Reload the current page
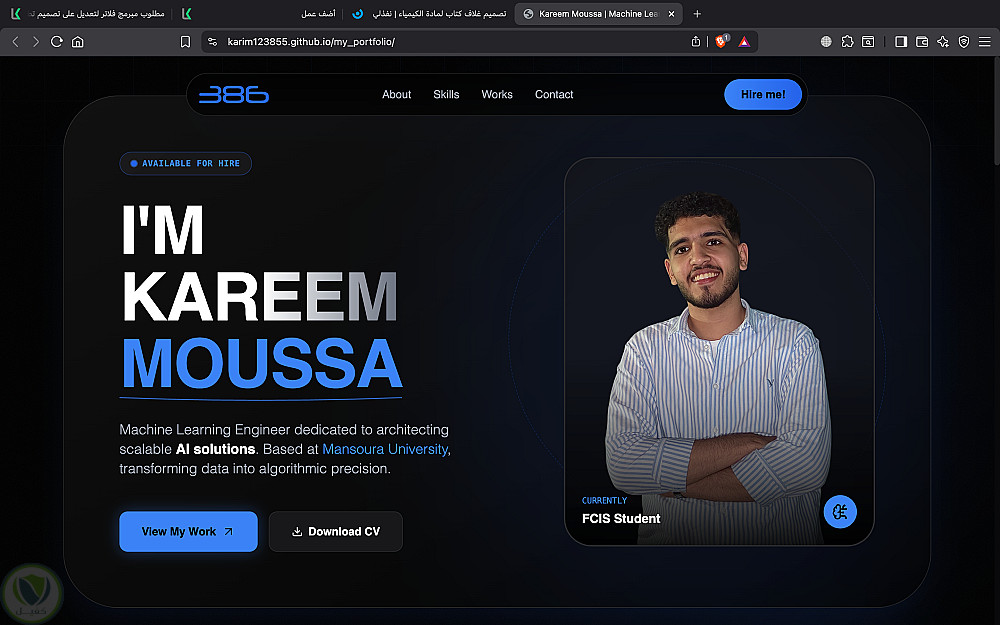 (x=57, y=41)
